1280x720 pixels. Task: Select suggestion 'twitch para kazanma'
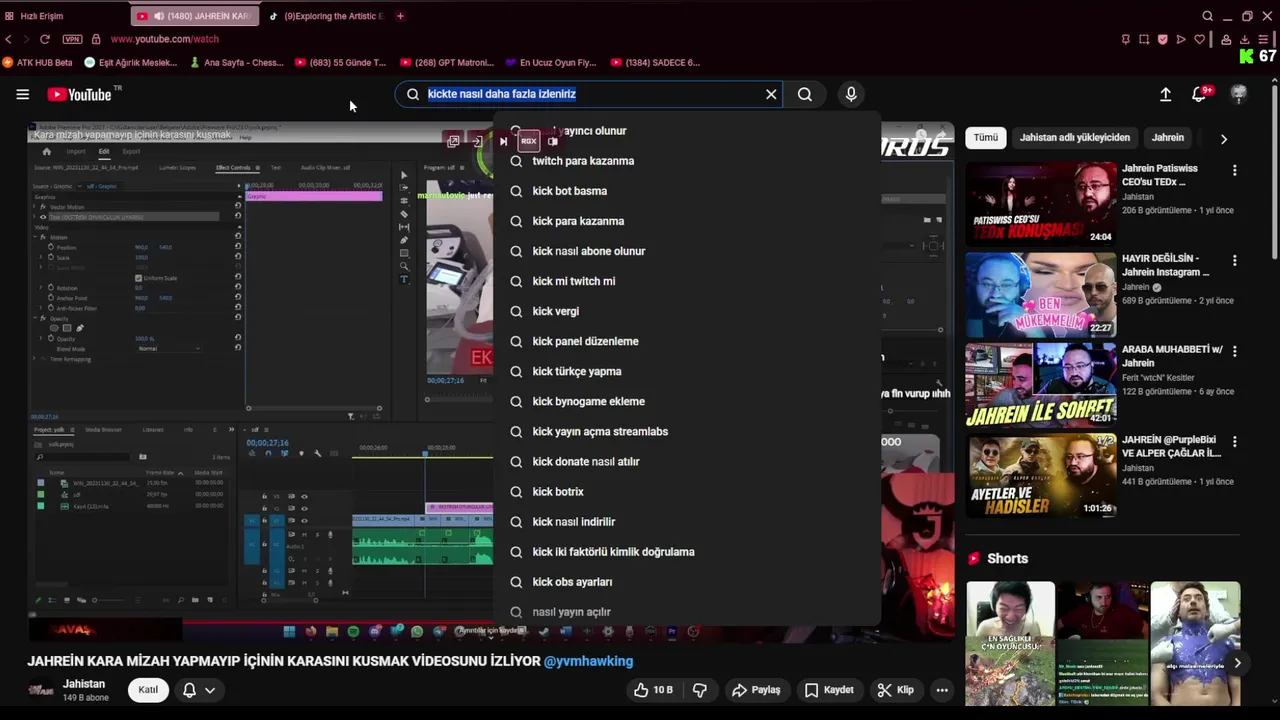click(687, 161)
